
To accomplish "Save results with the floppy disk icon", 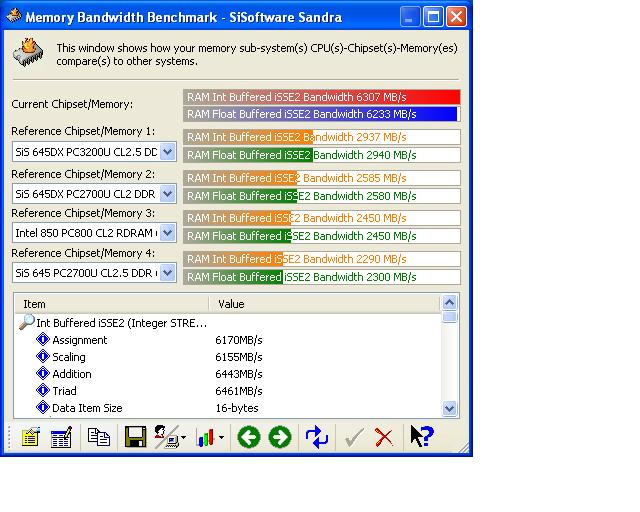I will point(135,437).
